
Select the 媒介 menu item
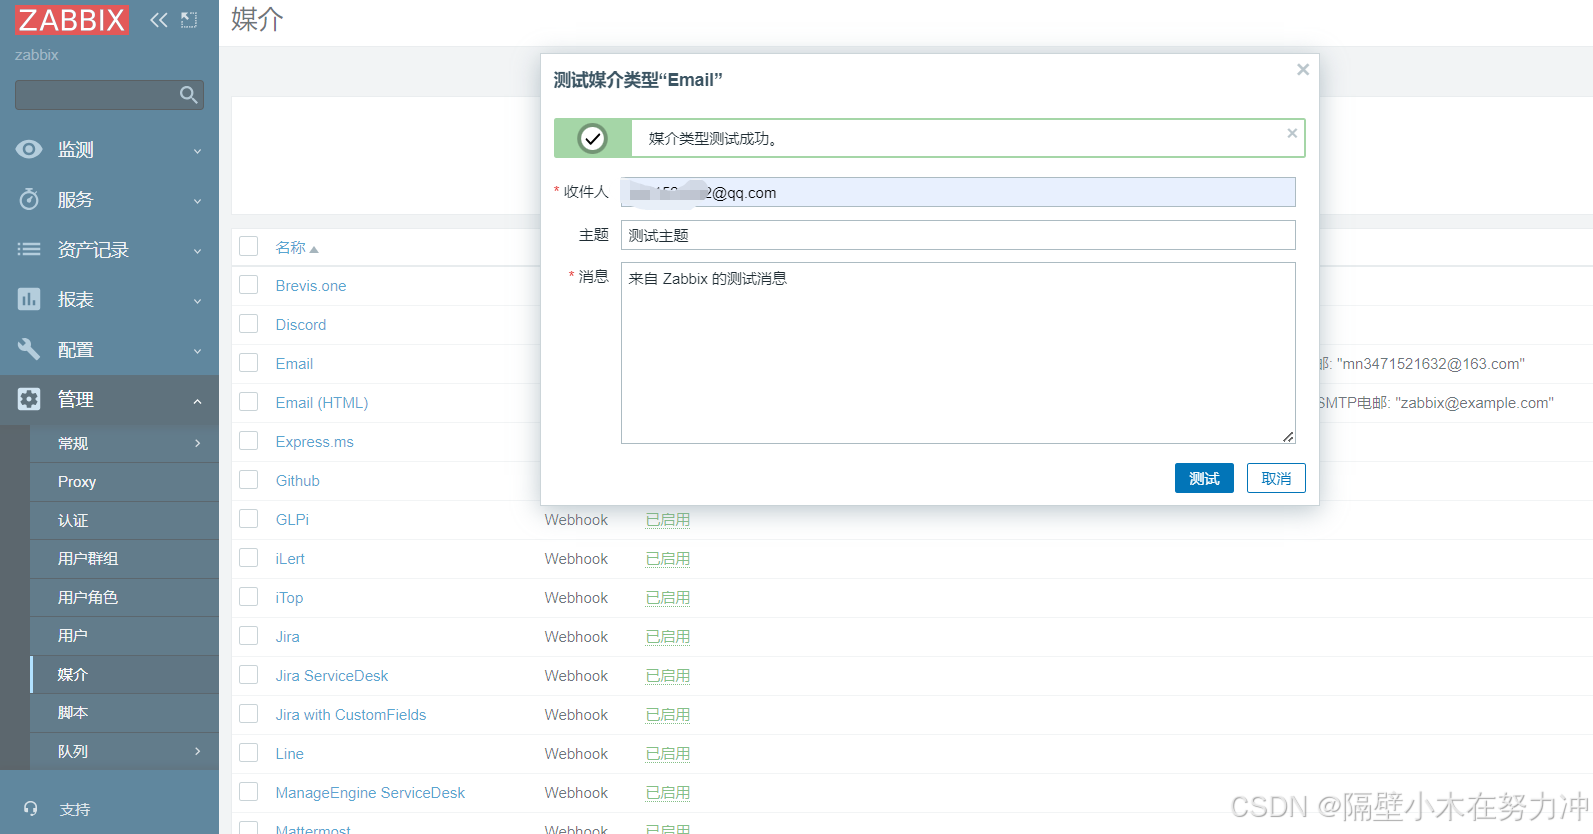click(x=124, y=674)
